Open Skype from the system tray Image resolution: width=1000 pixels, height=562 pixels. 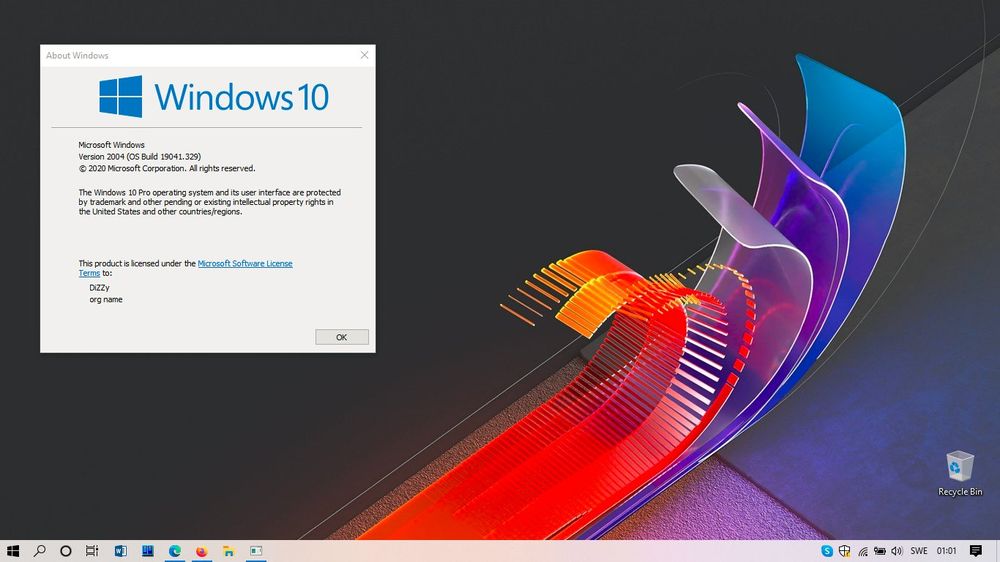pyautogui.click(x=827, y=551)
